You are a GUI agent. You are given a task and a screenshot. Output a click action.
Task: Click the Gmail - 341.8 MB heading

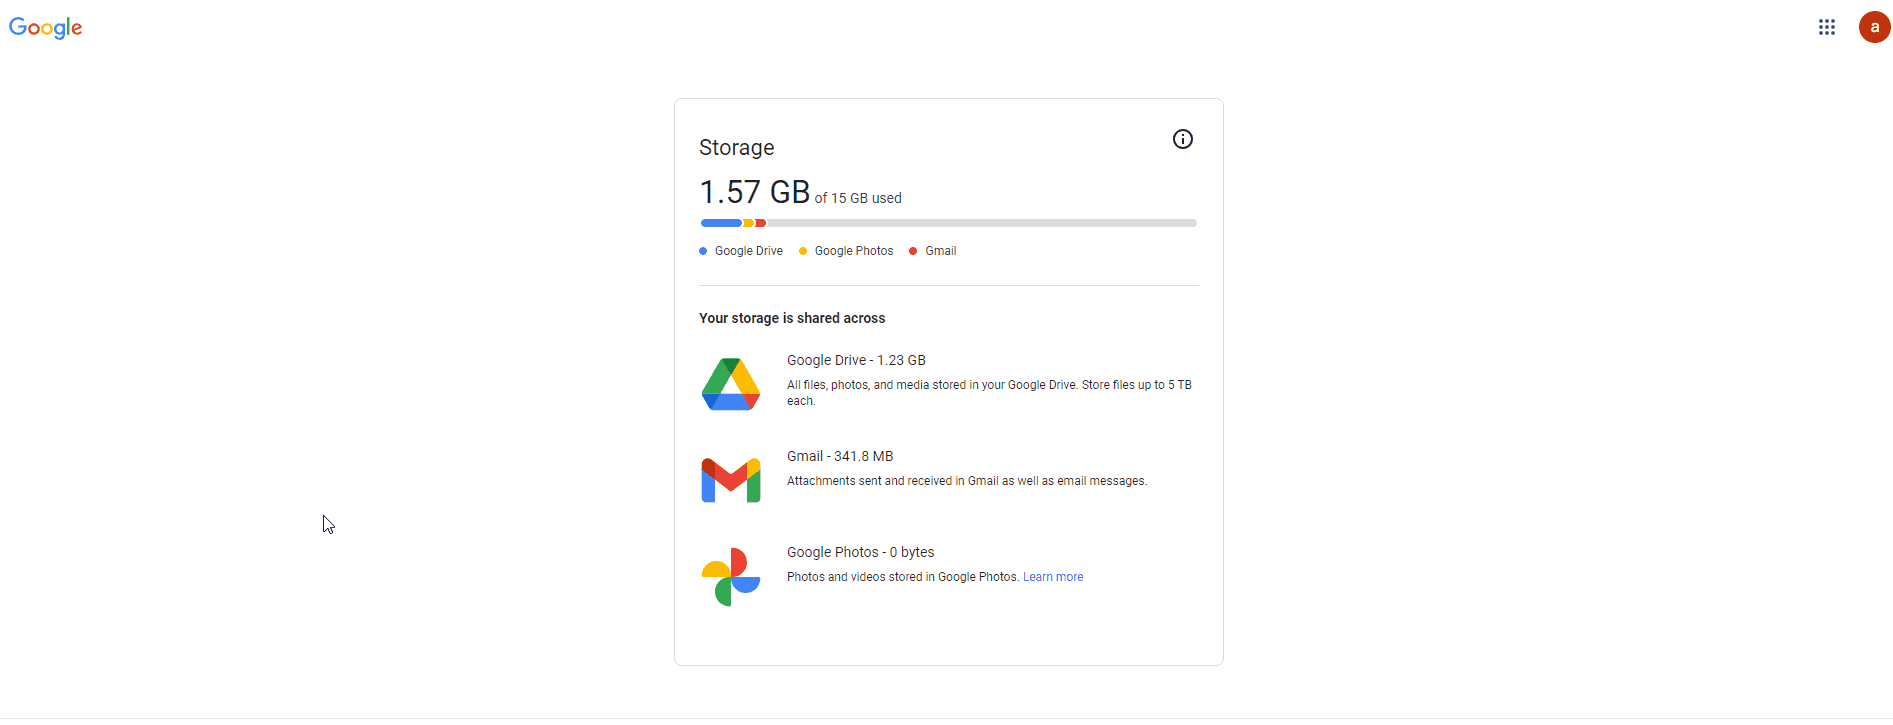[840, 456]
